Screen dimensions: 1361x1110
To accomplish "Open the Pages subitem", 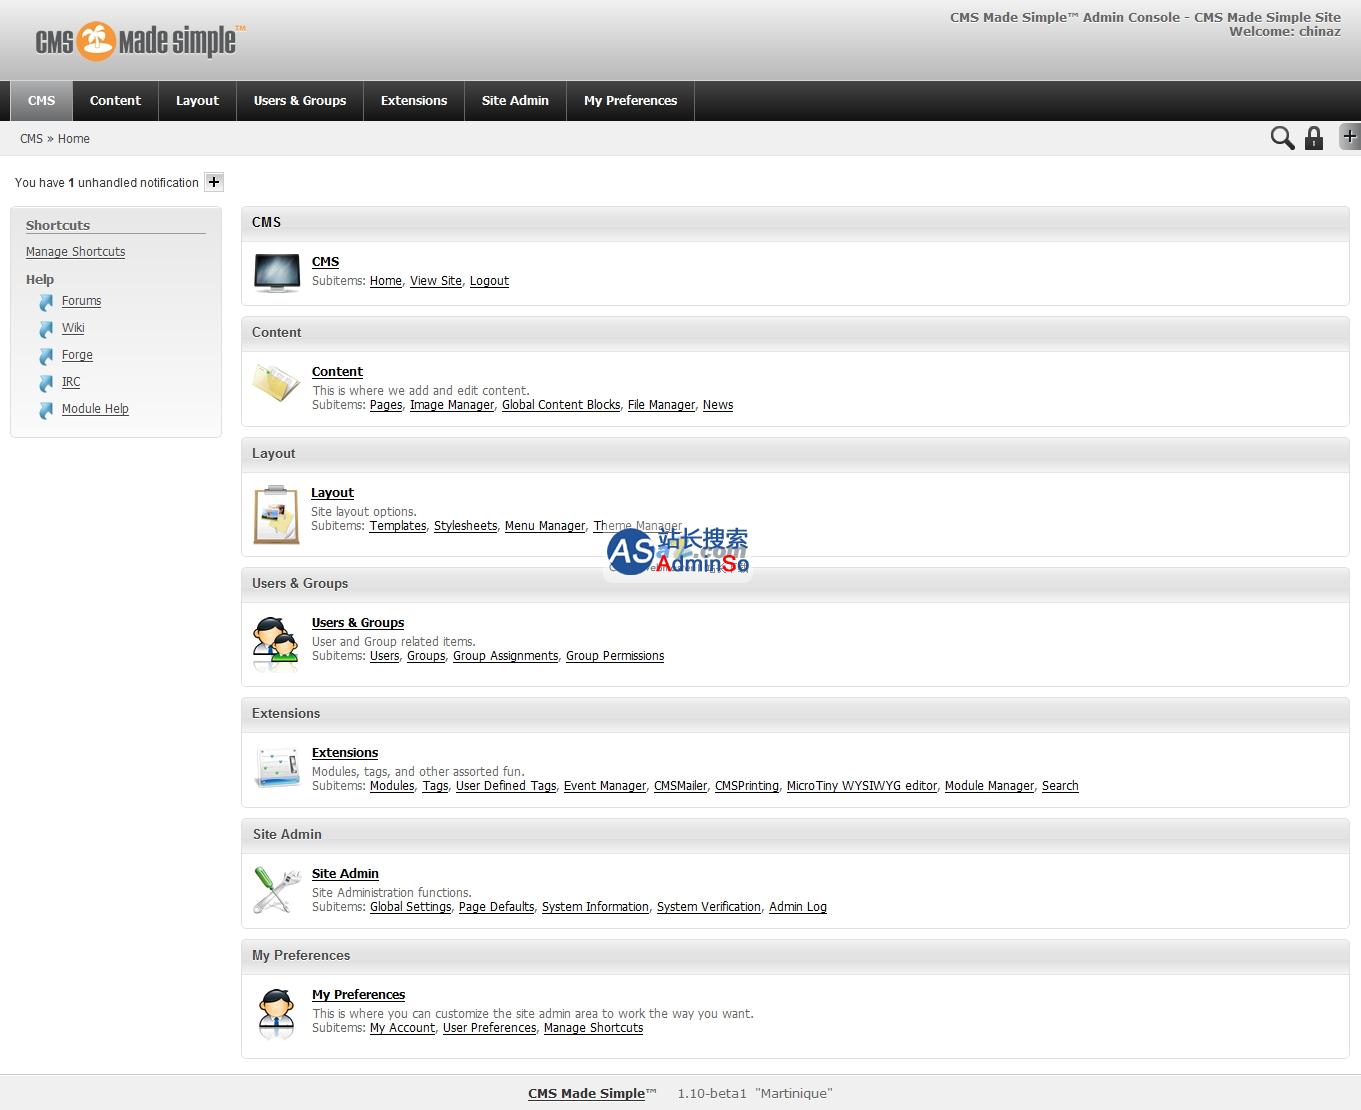I will 386,405.
